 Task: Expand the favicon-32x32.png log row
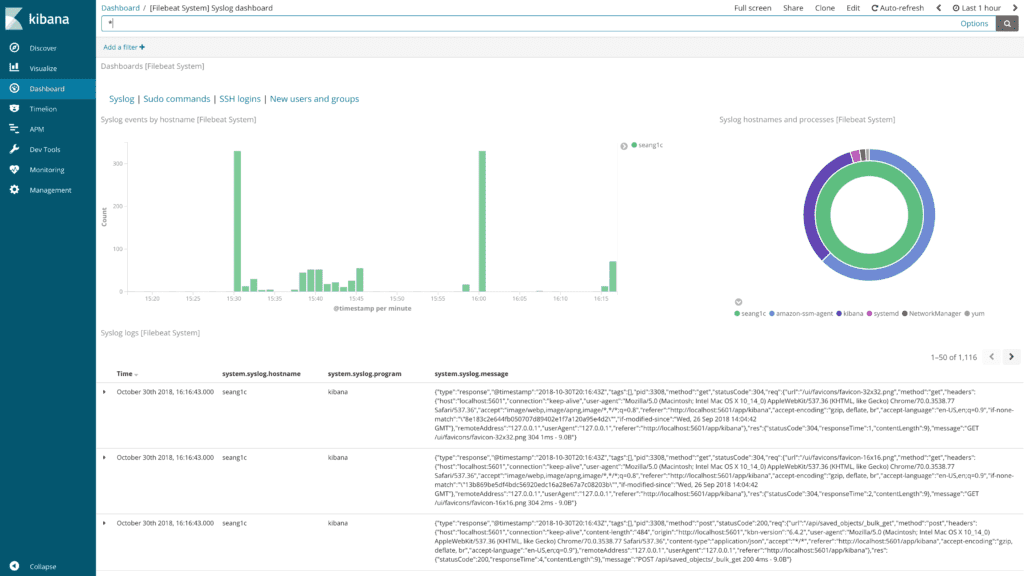click(104, 392)
